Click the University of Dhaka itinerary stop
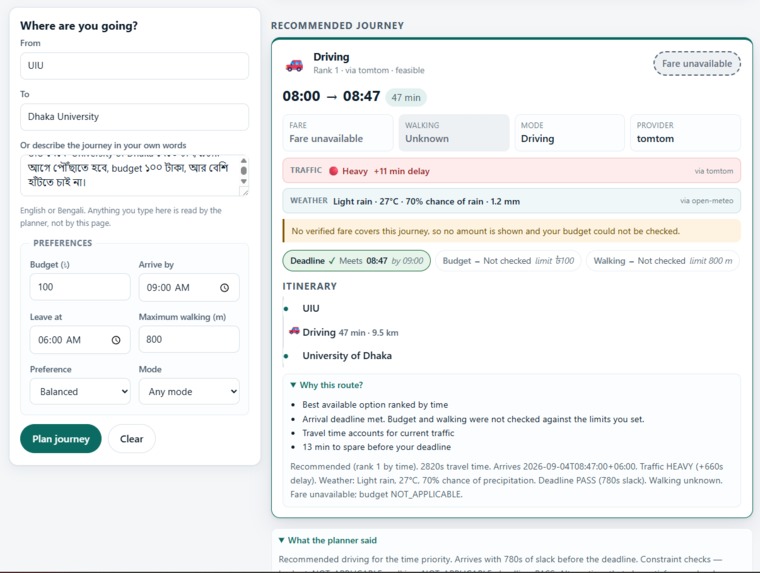The image size is (760, 573). click(347, 355)
